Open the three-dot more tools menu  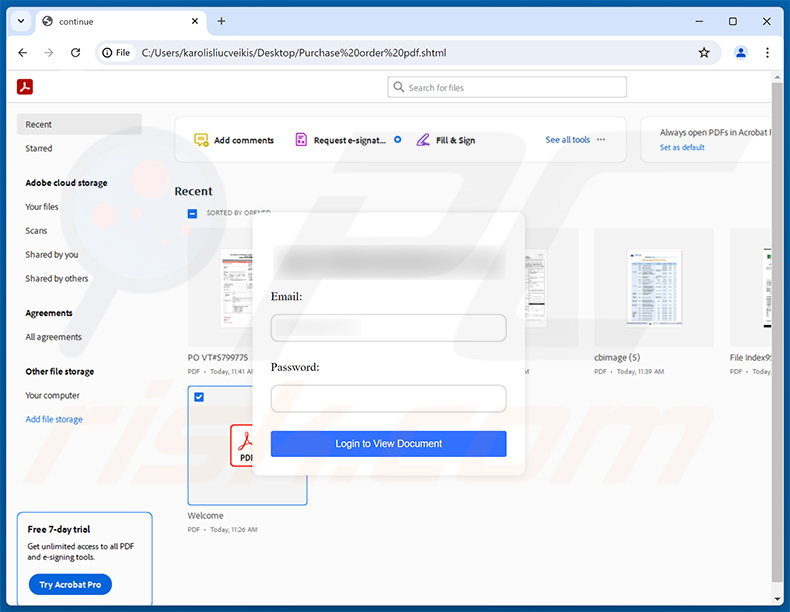point(601,140)
